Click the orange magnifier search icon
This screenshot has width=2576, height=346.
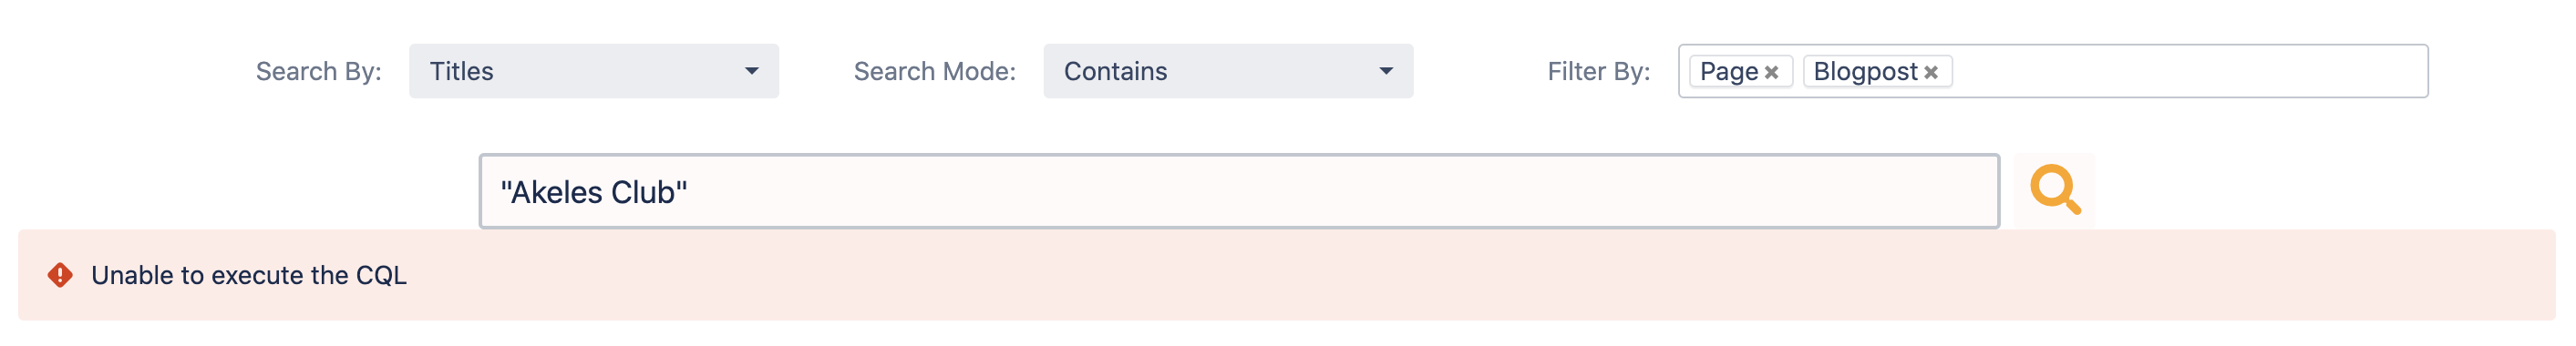point(2055,189)
